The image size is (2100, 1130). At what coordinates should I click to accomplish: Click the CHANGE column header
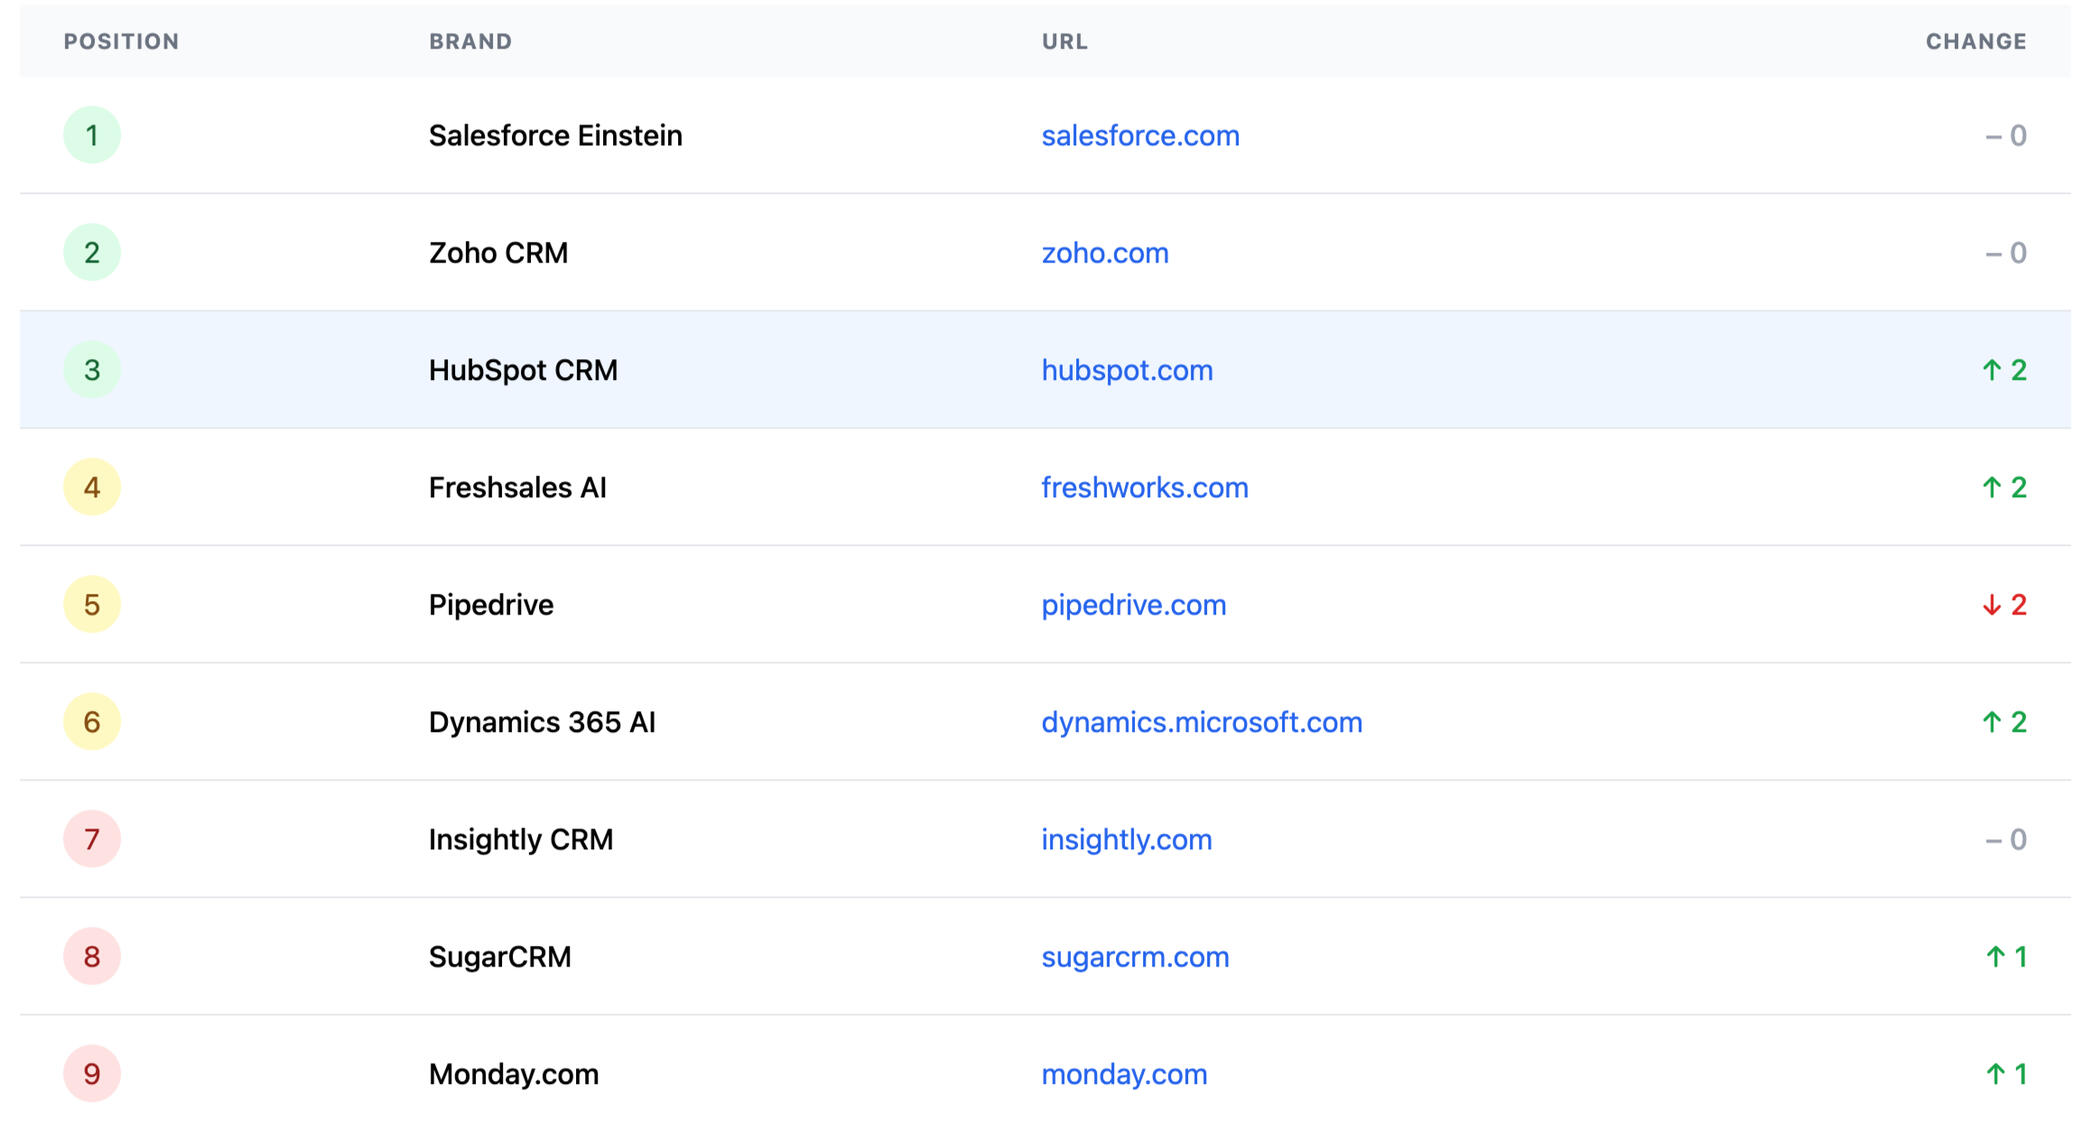(x=1976, y=41)
